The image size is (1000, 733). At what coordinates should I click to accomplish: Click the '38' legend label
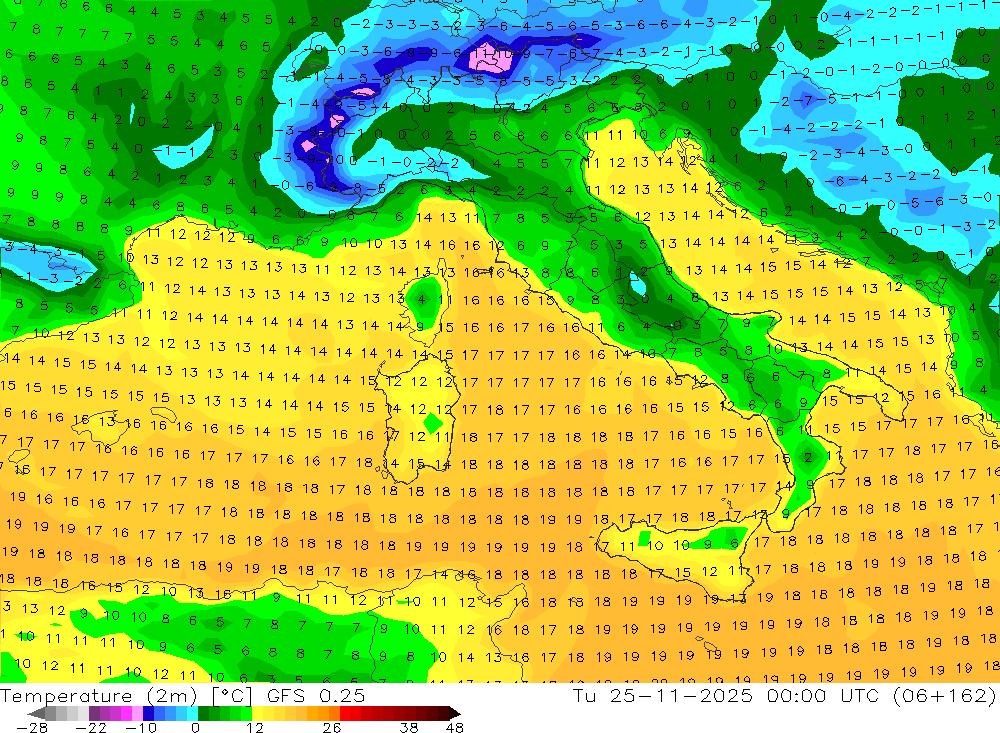click(409, 728)
